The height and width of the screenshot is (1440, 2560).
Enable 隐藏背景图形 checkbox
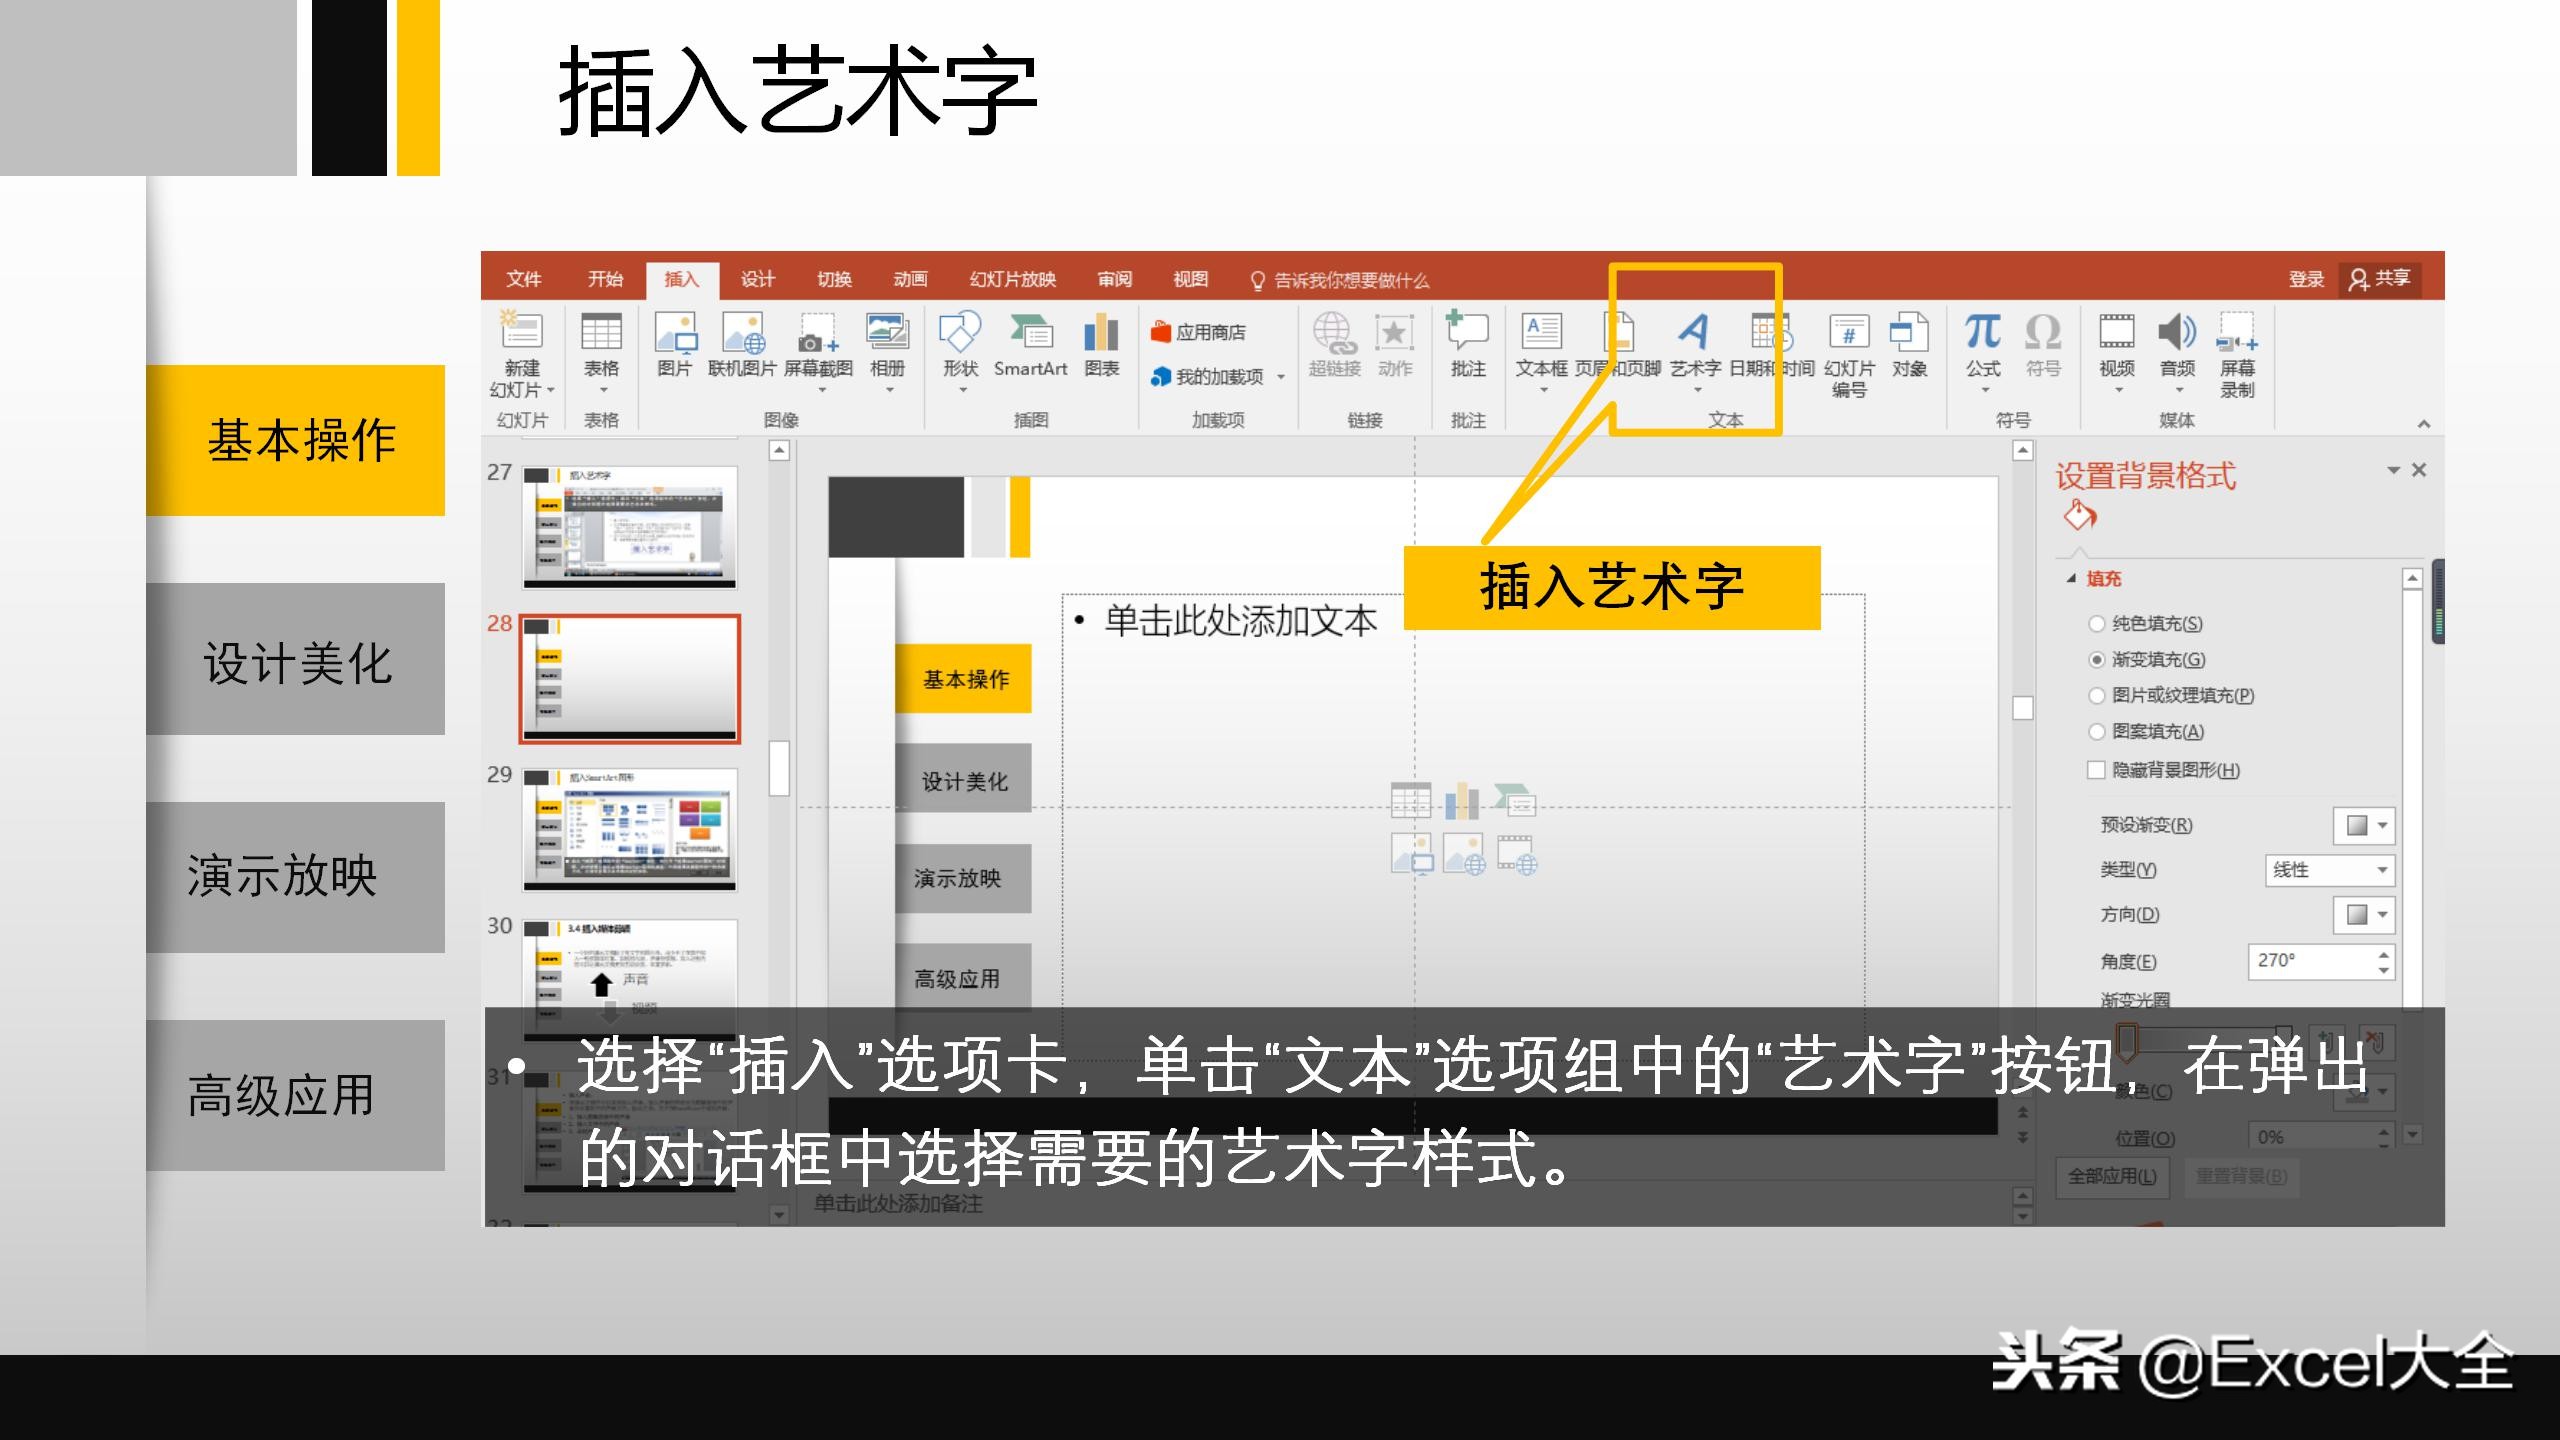point(2094,770)
